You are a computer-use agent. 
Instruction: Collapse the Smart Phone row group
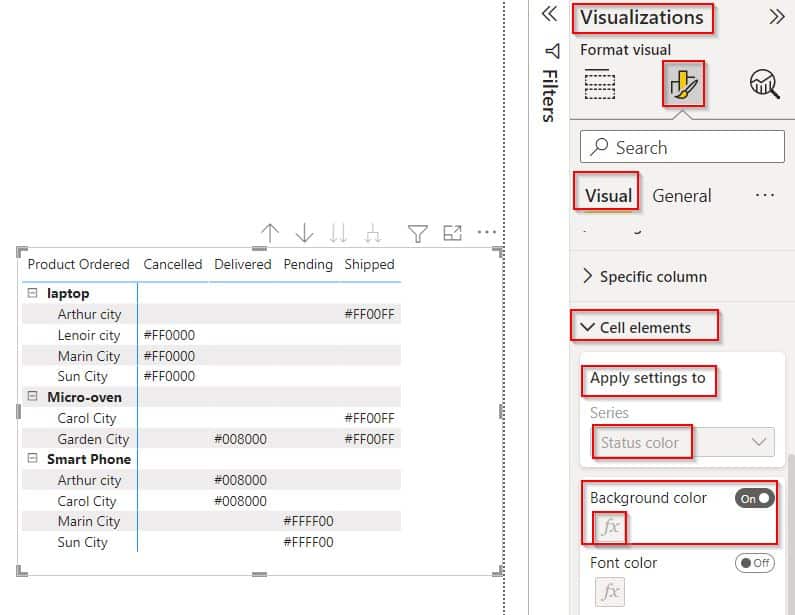point(32,458)
